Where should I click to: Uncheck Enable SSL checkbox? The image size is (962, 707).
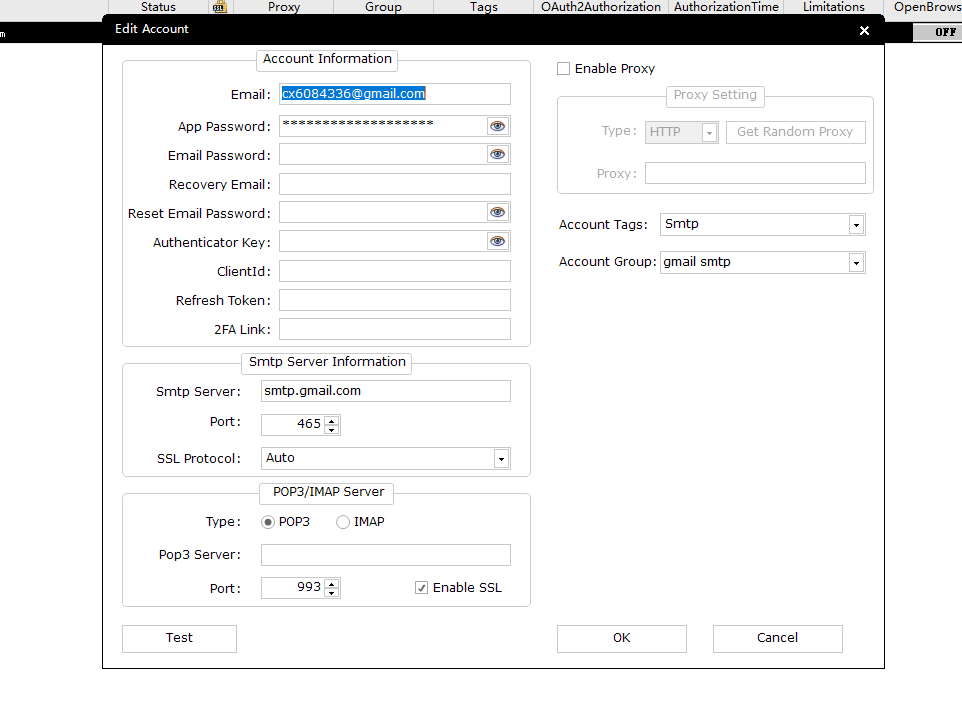pos(421,588)
